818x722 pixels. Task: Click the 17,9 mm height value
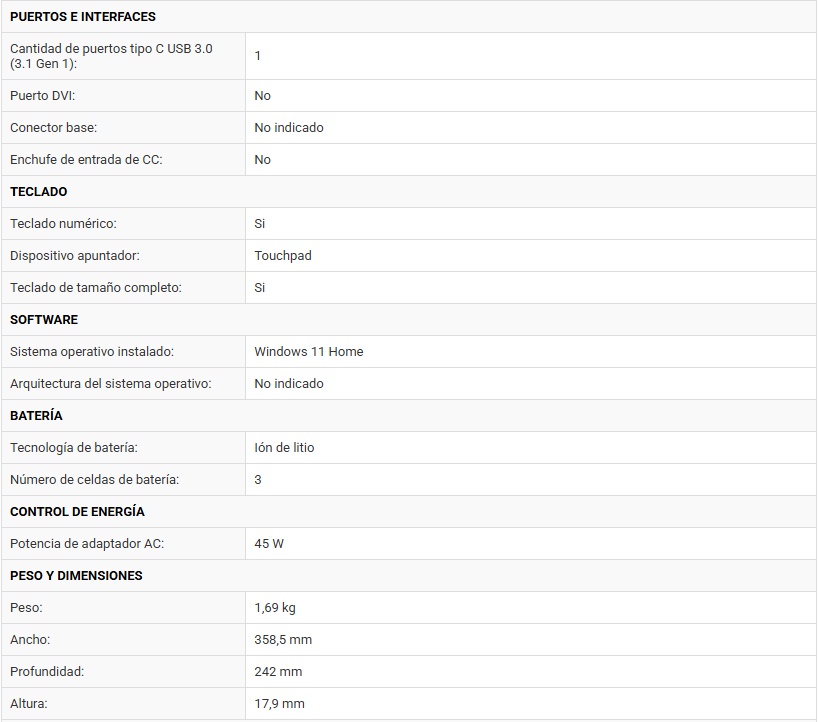(280, 704)
